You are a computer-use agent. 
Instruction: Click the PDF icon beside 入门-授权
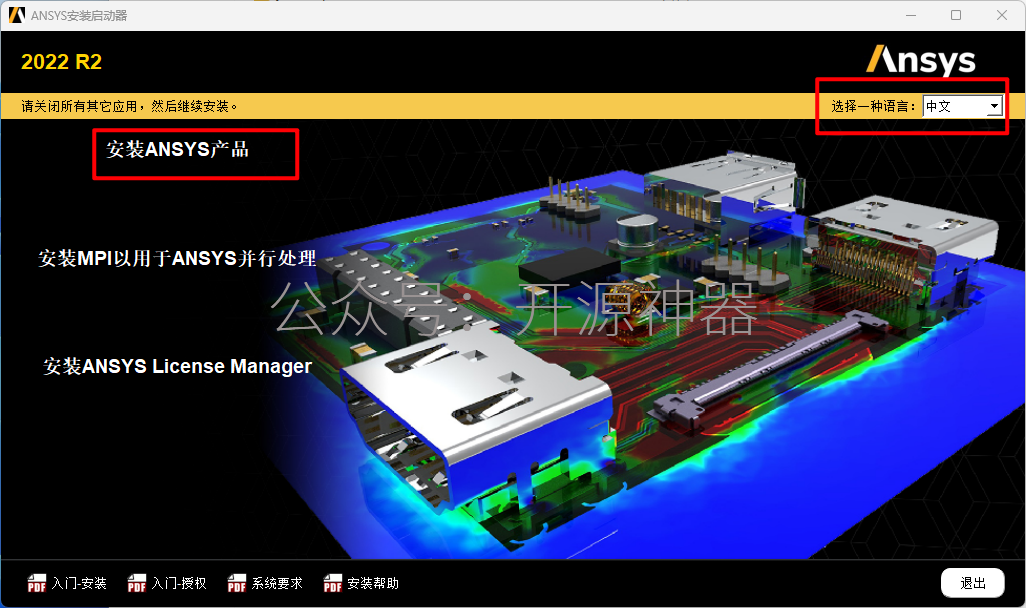(x=137, y=583)
